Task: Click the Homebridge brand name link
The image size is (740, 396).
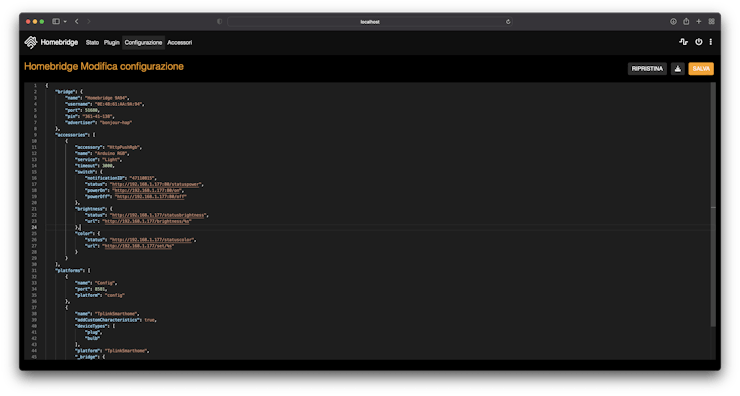Action: click(x=59, y=42)
